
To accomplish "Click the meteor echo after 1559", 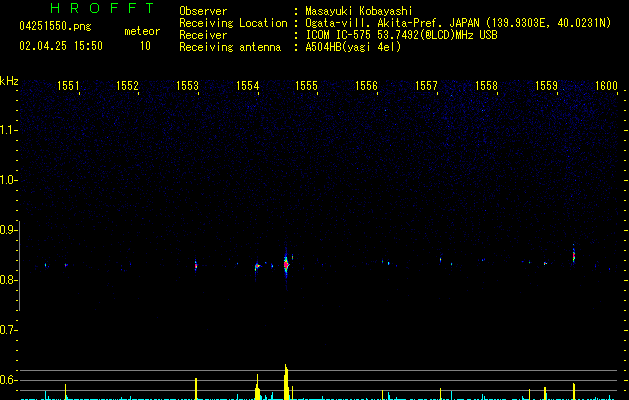I will tap(574, 255).
